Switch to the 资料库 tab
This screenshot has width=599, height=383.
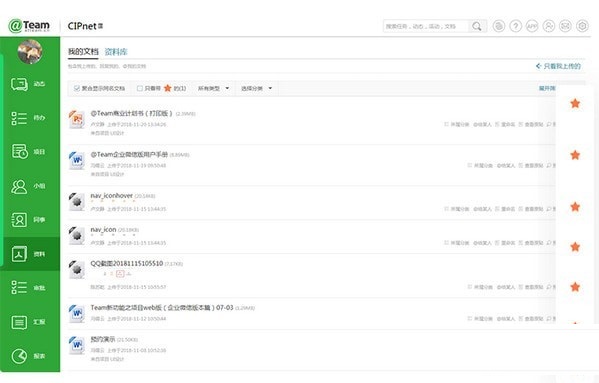point(116,52)
